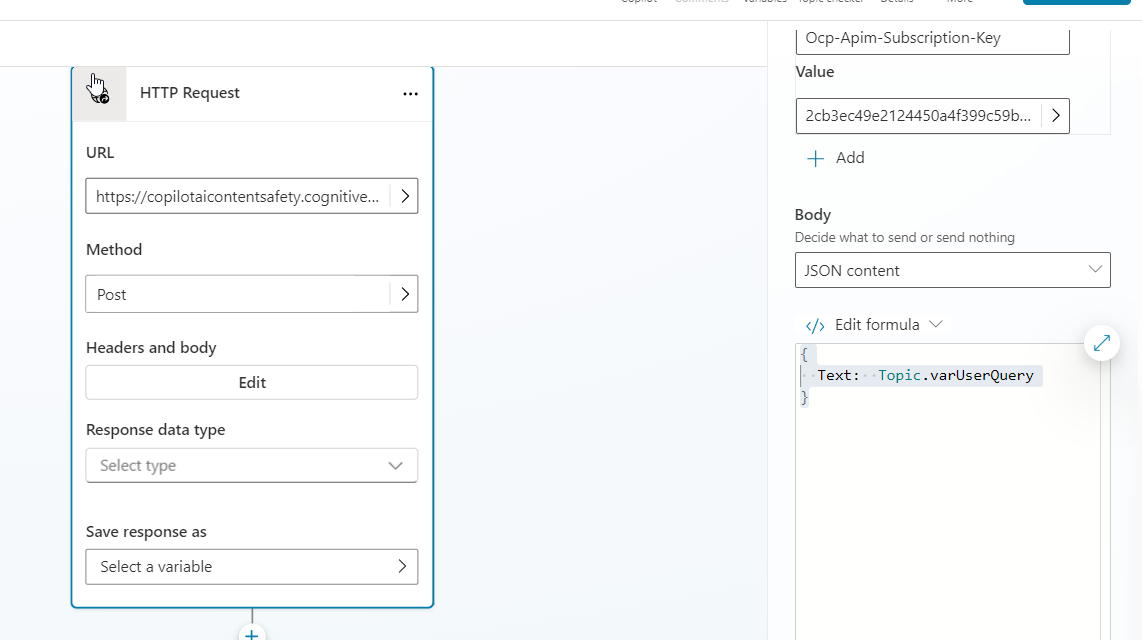Click the subscription key Value field
Viewport: 1142px width, 640px height.
(918, 116)
